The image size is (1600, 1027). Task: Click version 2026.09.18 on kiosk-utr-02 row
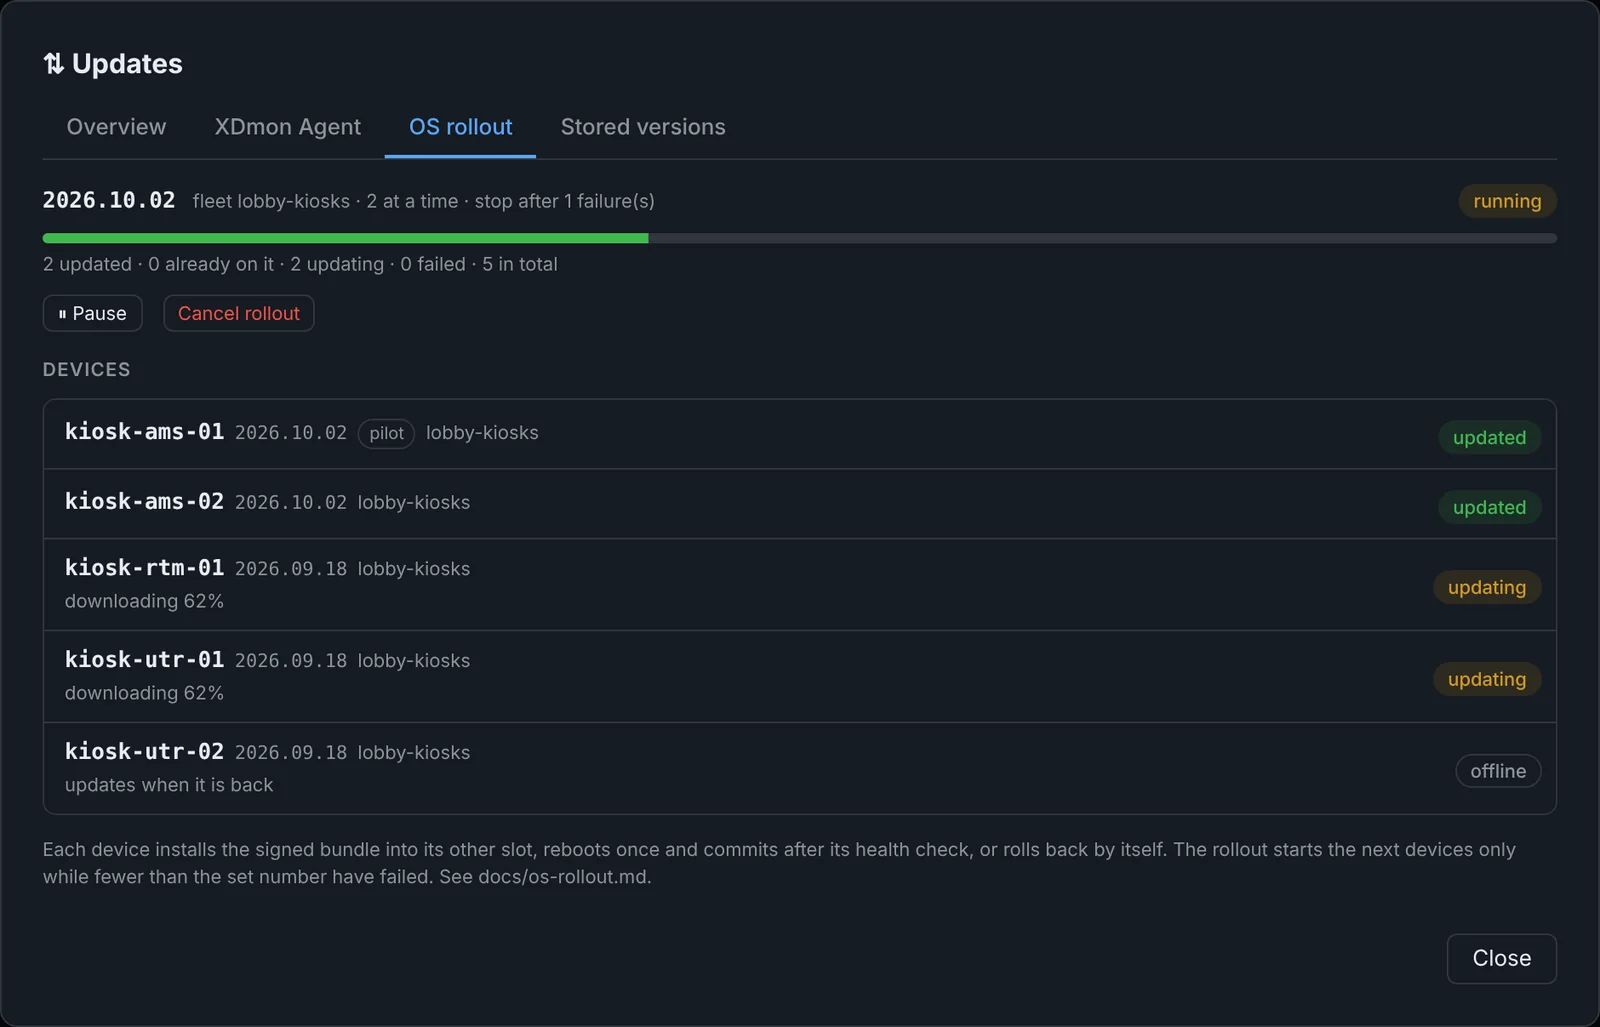[x=291, y=753]
